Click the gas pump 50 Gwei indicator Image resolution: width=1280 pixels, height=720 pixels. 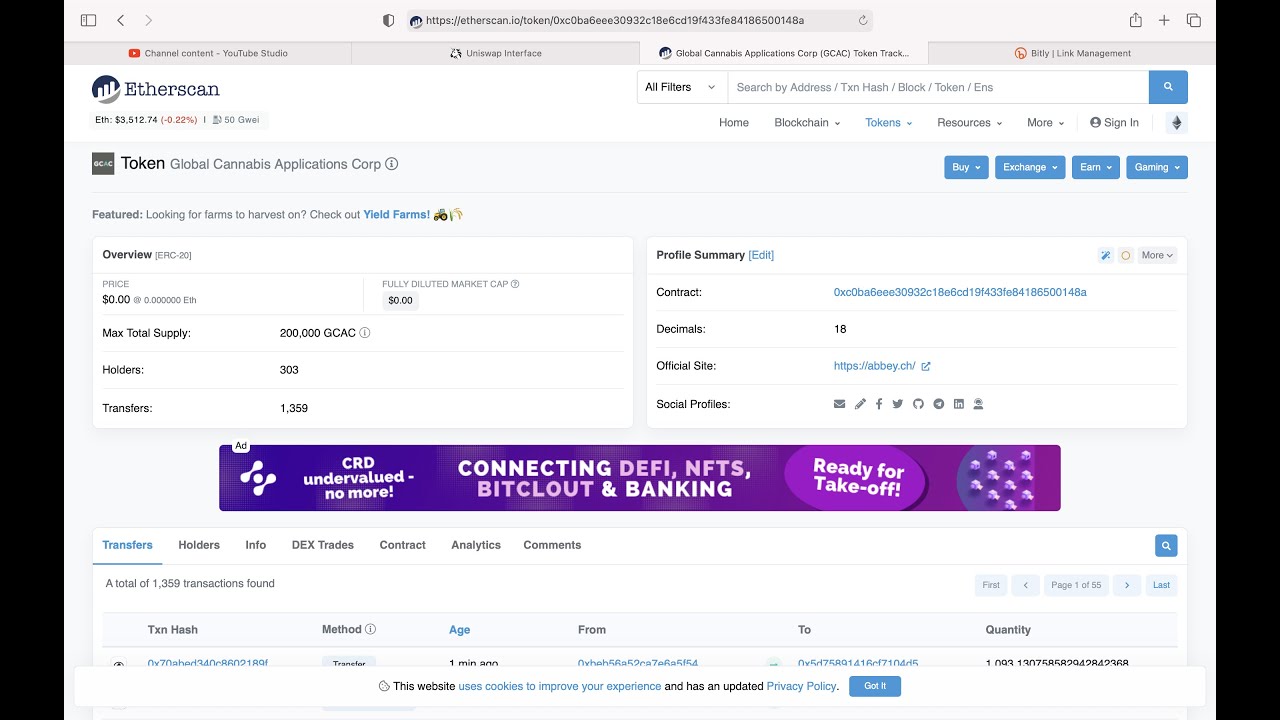(236, 120)
